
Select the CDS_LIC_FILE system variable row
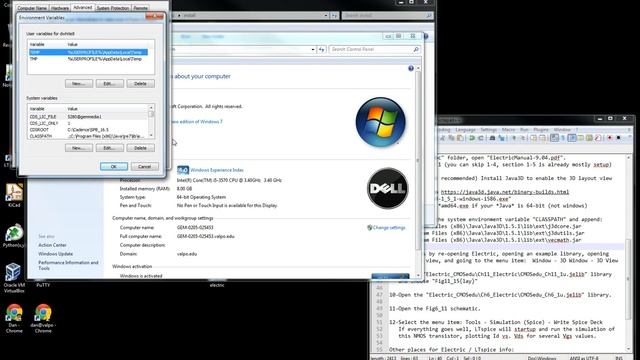tap(88, 117)
